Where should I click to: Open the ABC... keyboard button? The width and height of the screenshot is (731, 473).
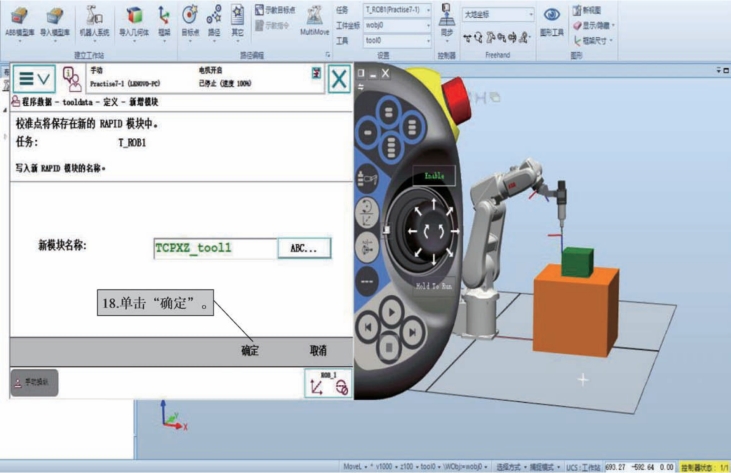coord(304,248)
